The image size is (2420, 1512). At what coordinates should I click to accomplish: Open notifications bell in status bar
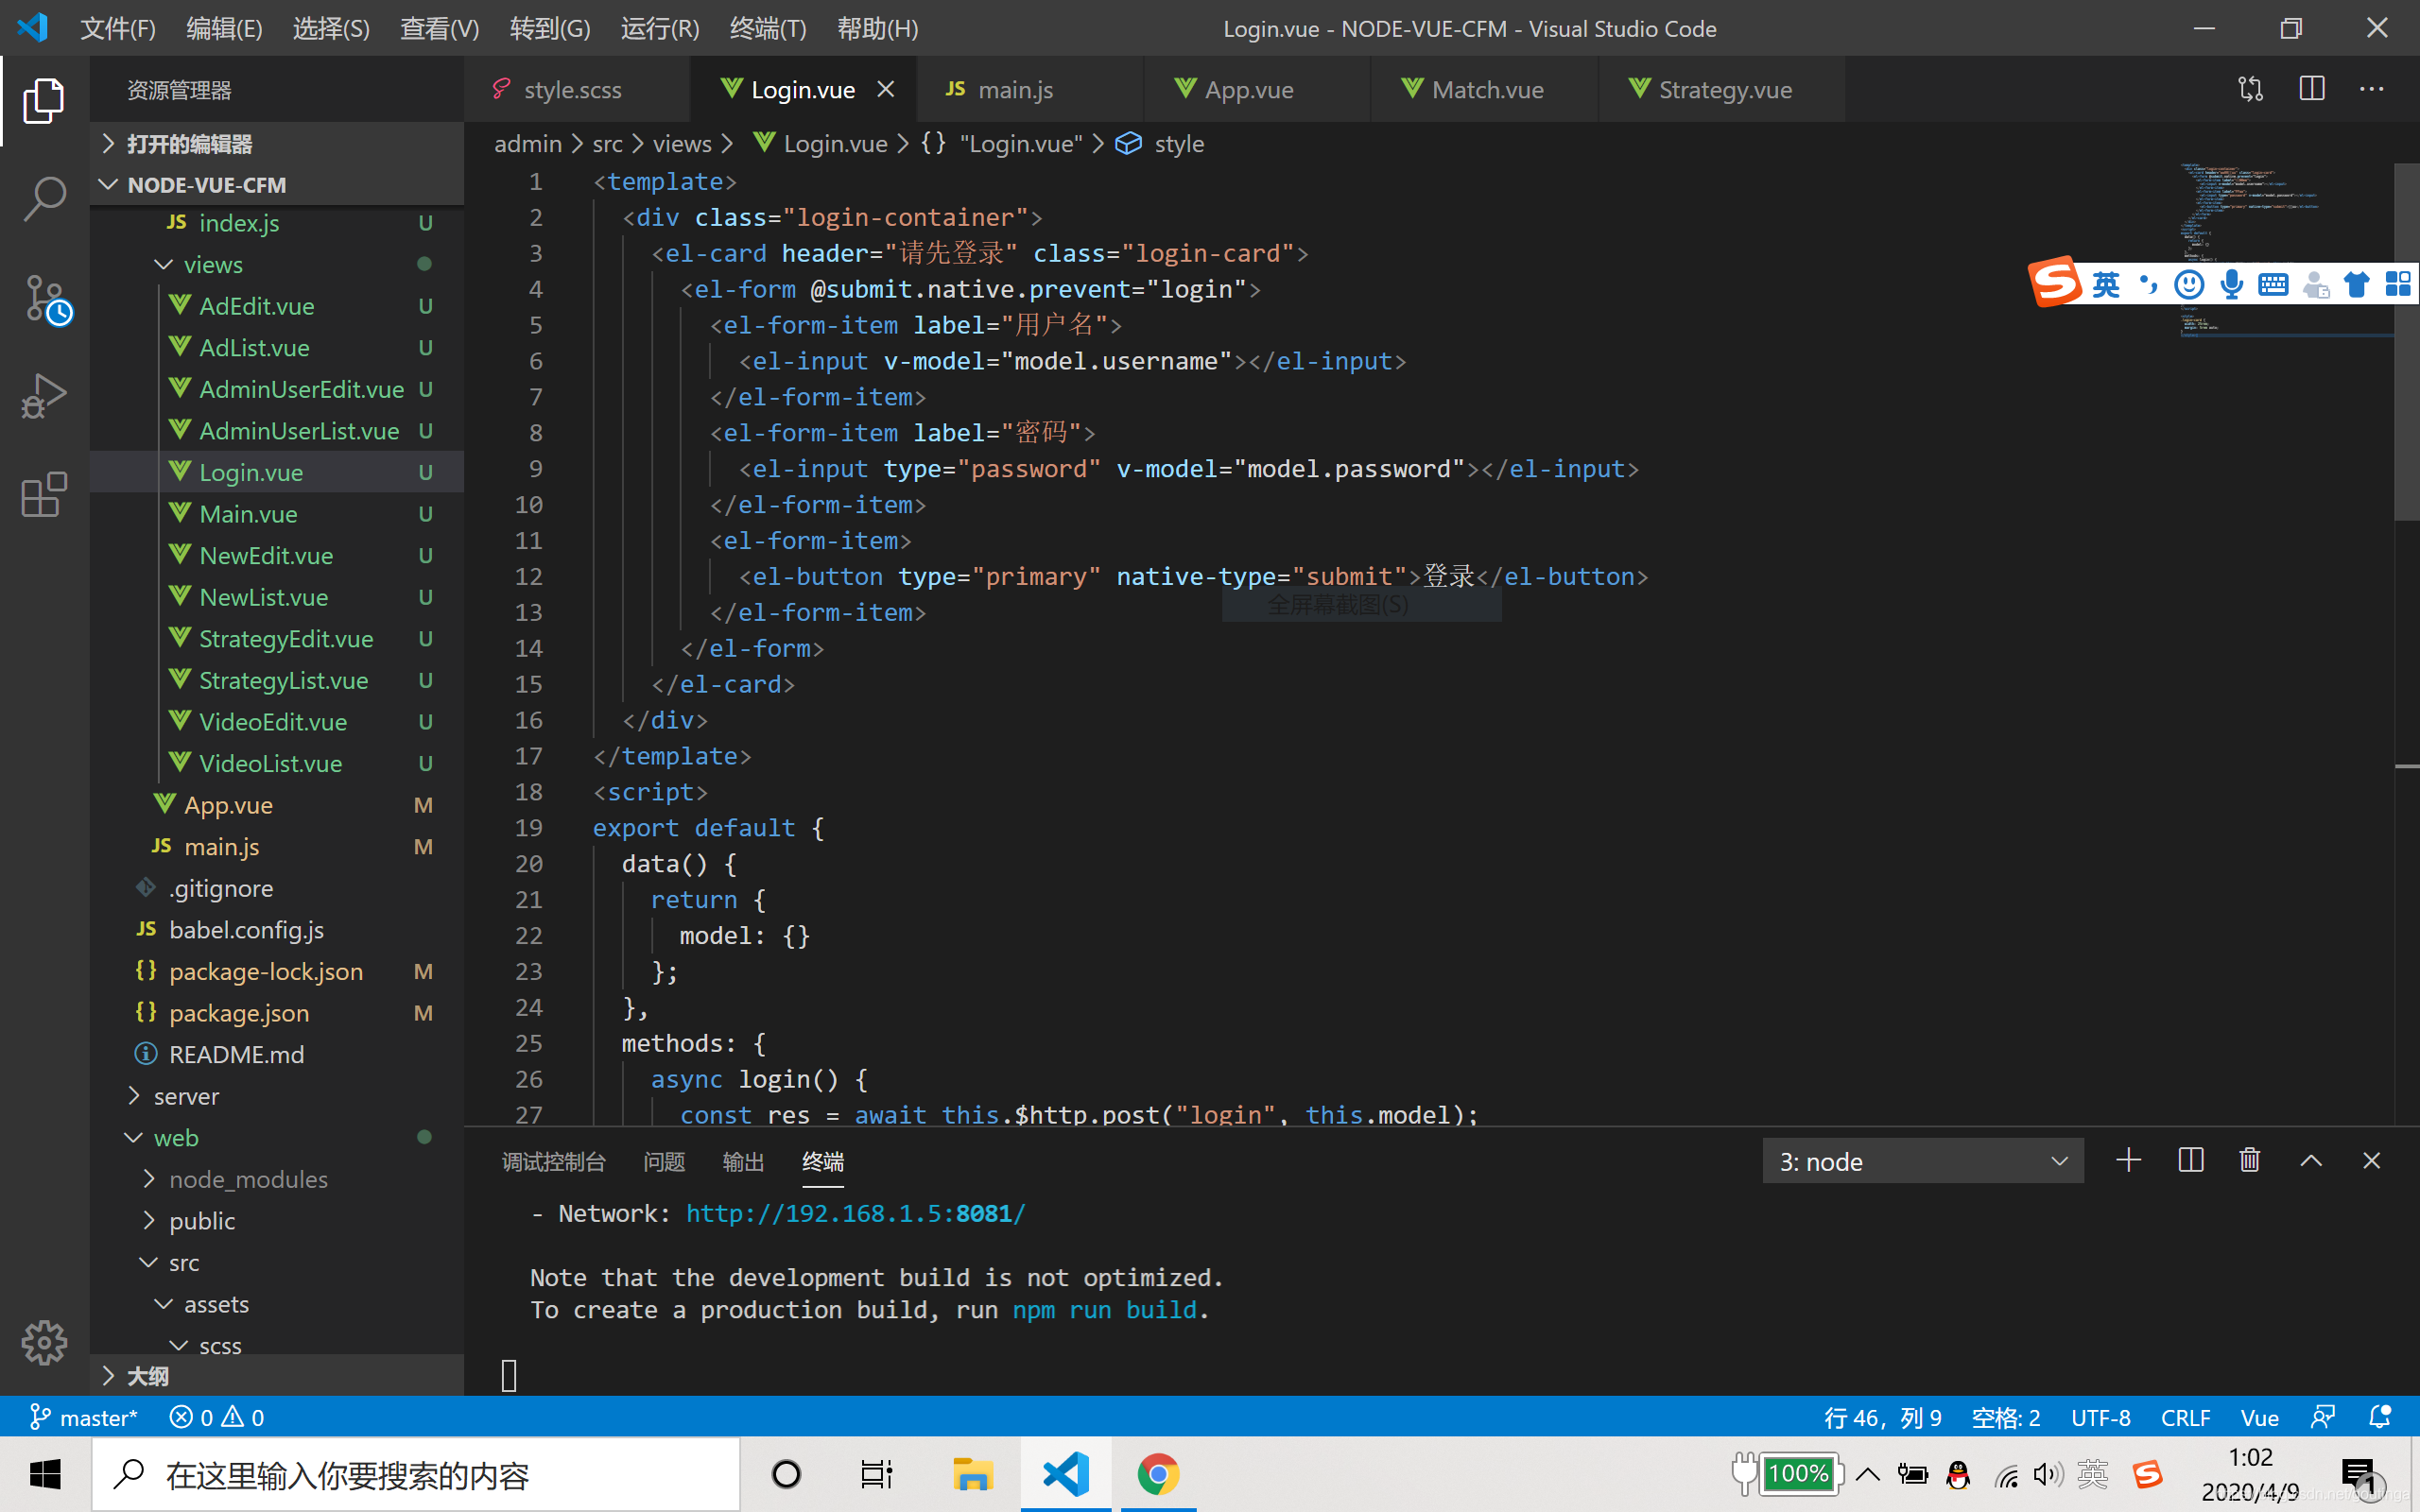[2380, 1417]
